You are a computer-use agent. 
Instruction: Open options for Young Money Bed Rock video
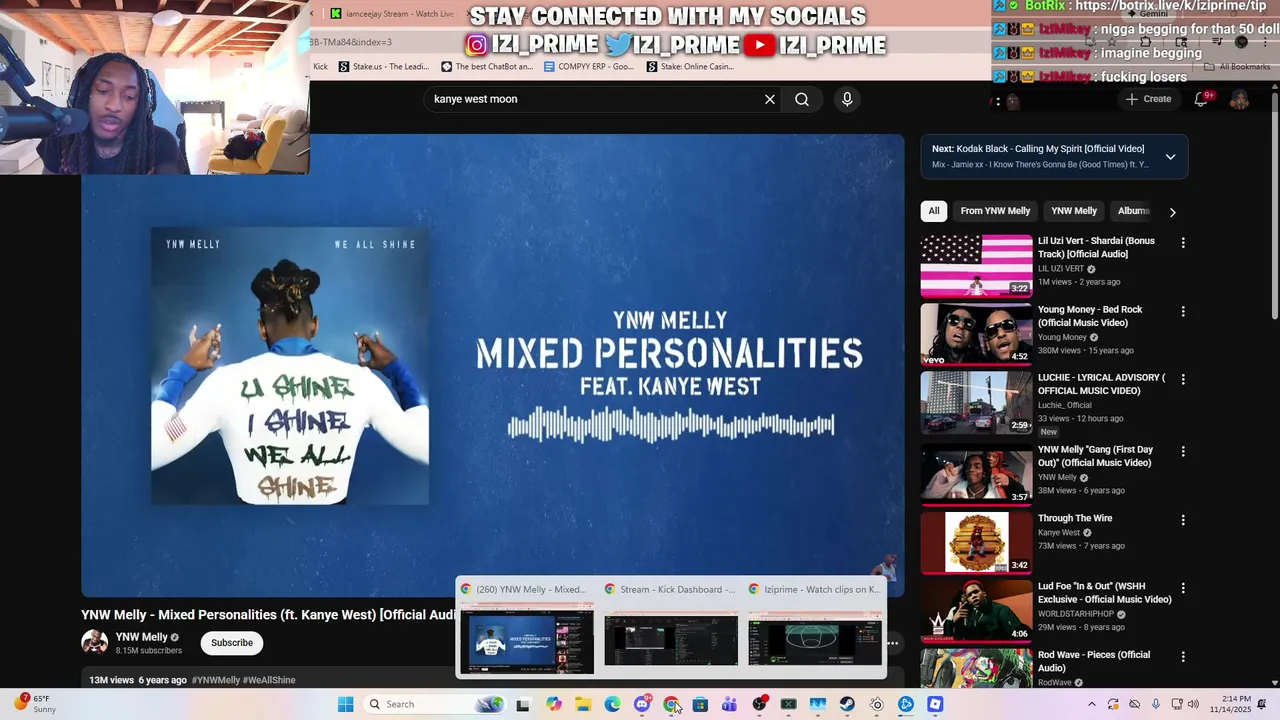tap(1183, 312)
